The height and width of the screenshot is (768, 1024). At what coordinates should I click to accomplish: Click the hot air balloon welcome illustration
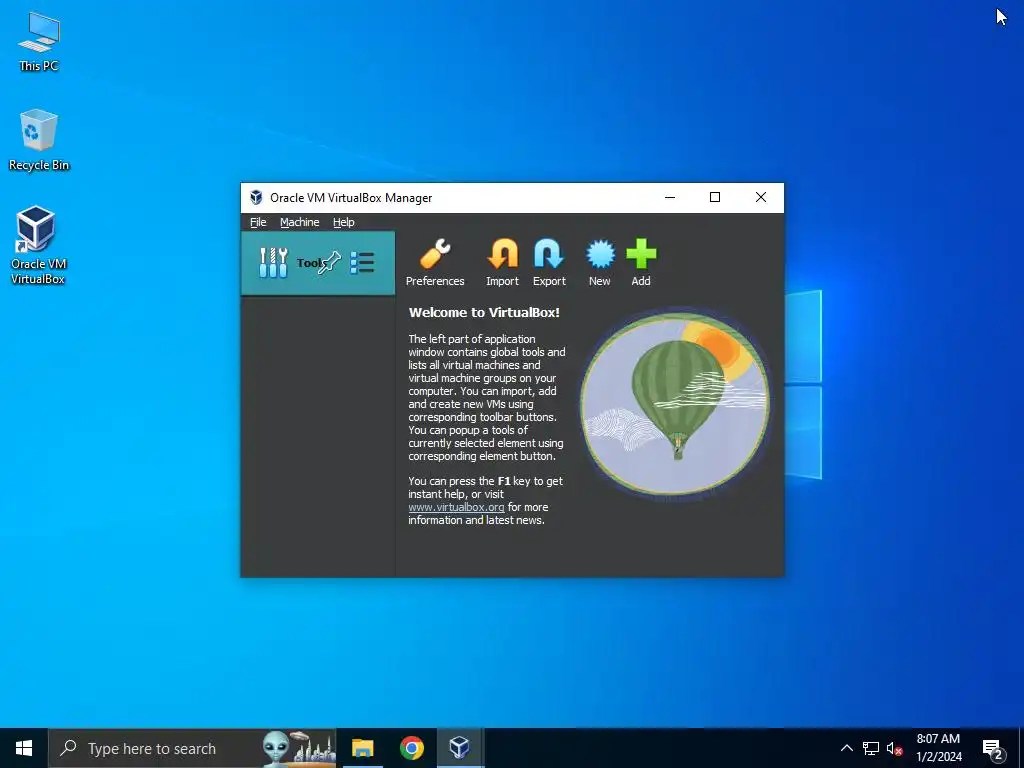(675, 404)
